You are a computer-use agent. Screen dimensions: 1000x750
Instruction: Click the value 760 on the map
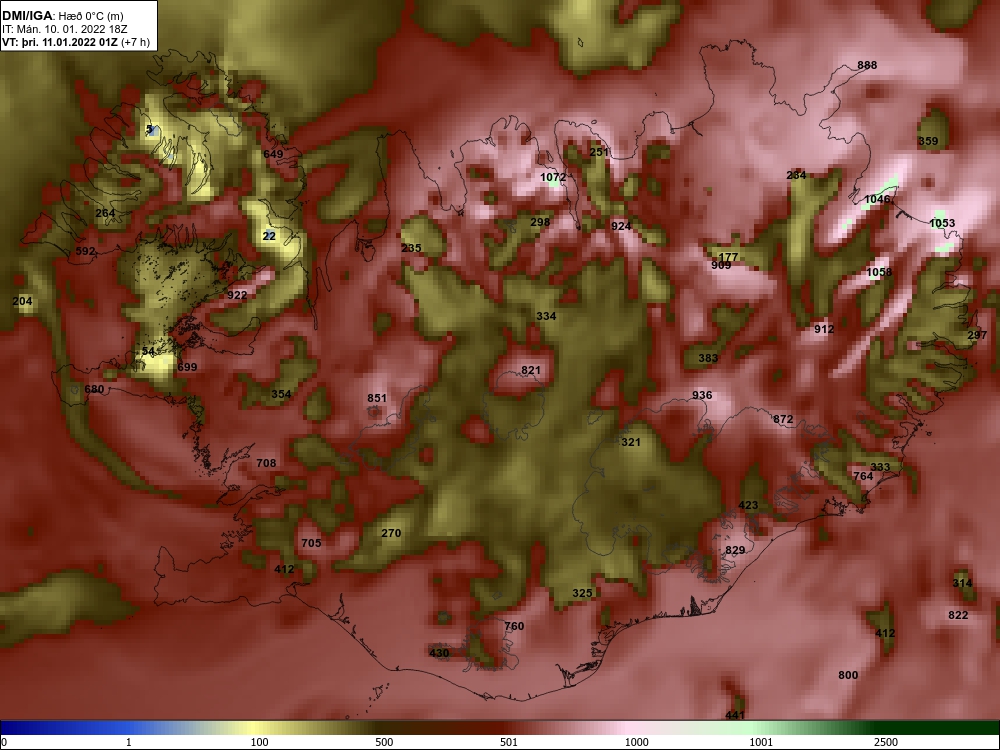pos(514,626)
